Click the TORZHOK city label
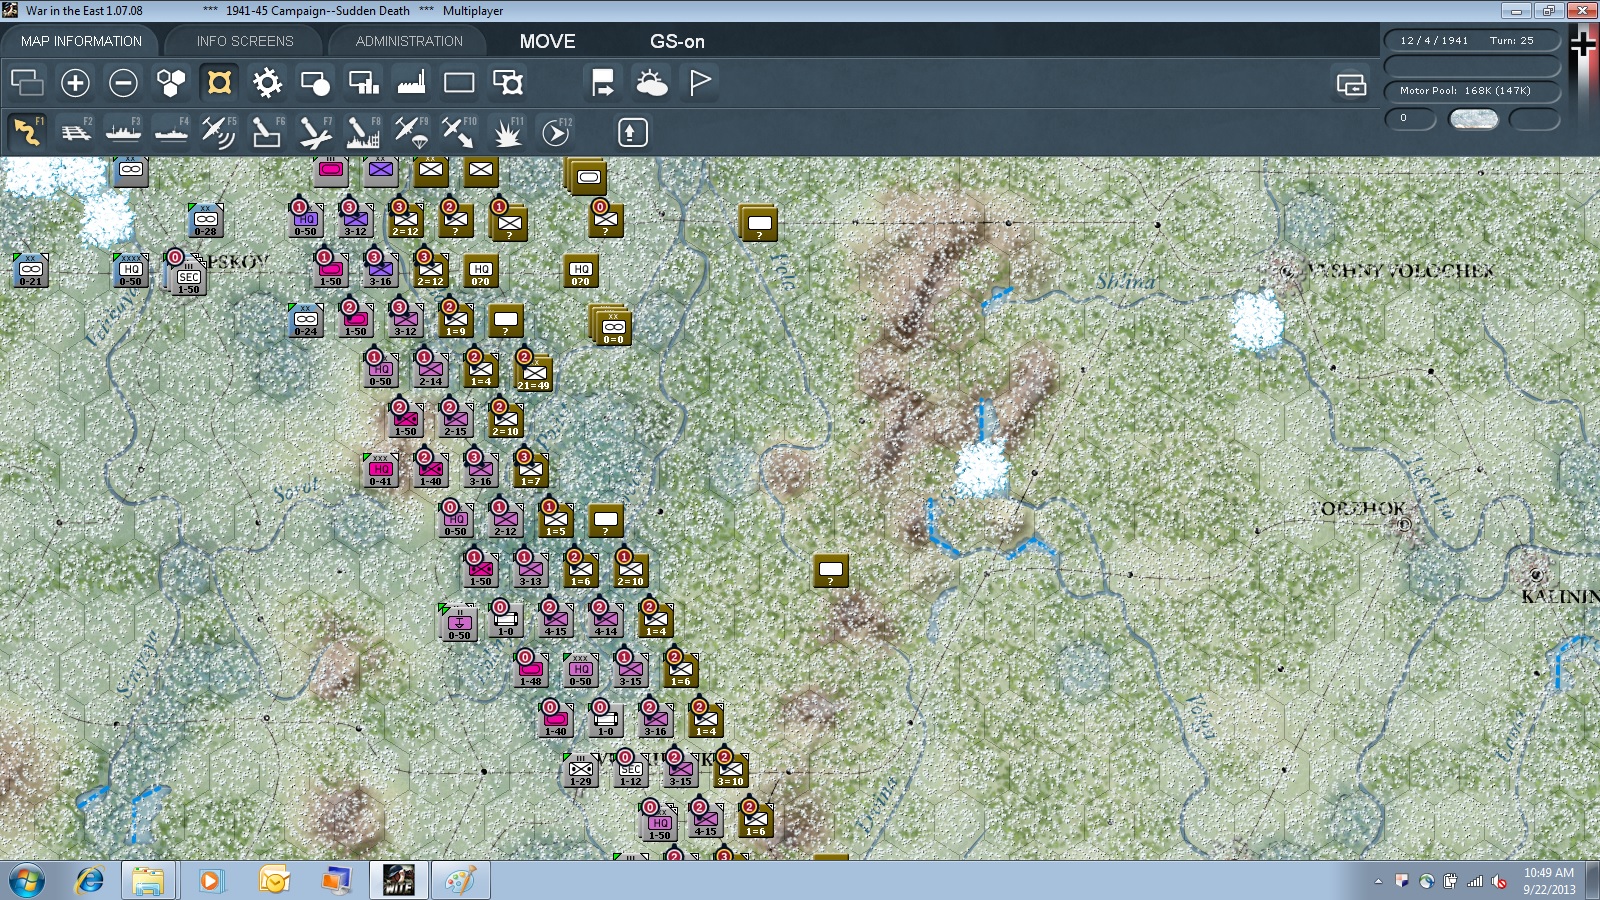This screenshot has height=900, width=1600. pos(1358,508)
